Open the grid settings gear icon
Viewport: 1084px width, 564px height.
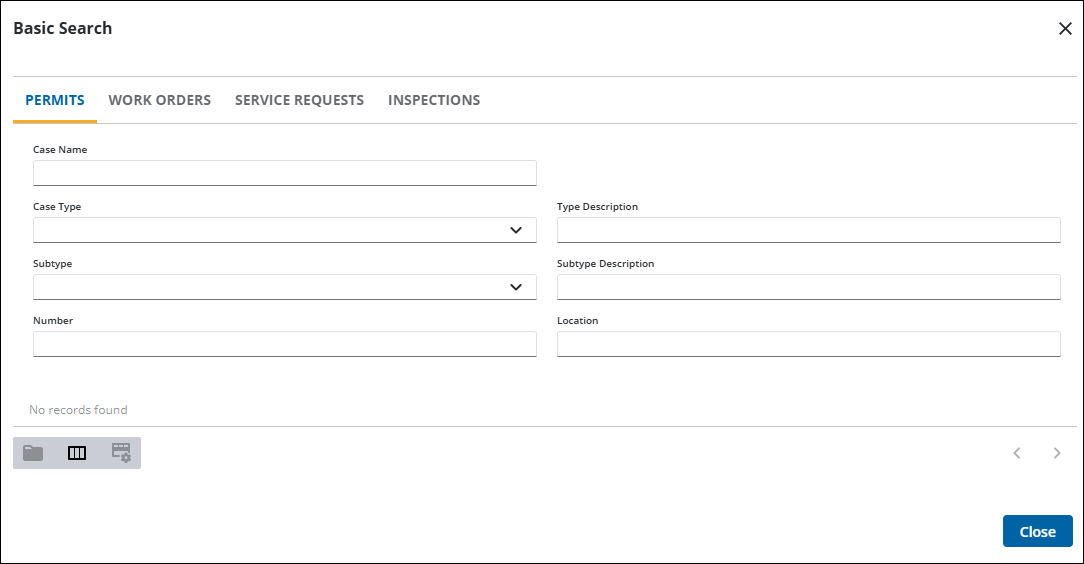pyautogui.click(x=121, y=453)
